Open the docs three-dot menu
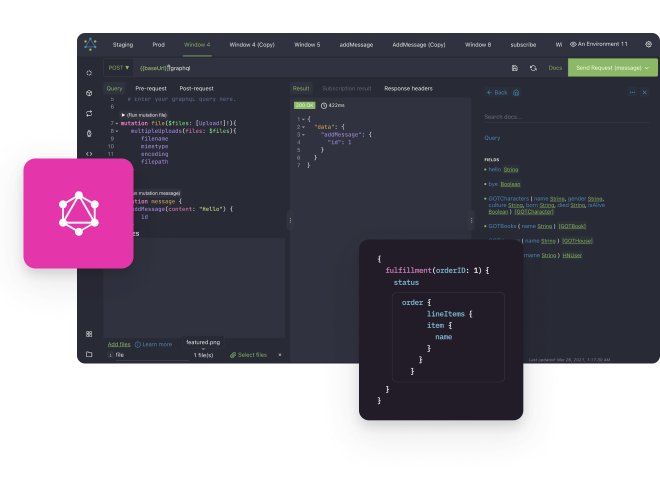 tap(632, 92)
